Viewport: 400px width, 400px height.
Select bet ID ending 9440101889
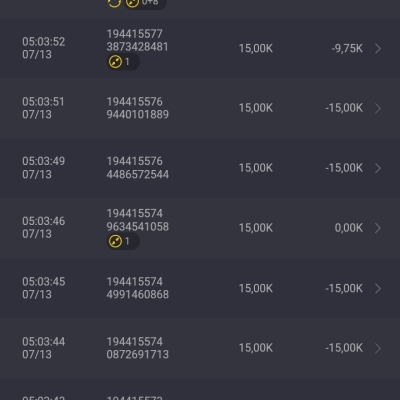tap(138, 108)
